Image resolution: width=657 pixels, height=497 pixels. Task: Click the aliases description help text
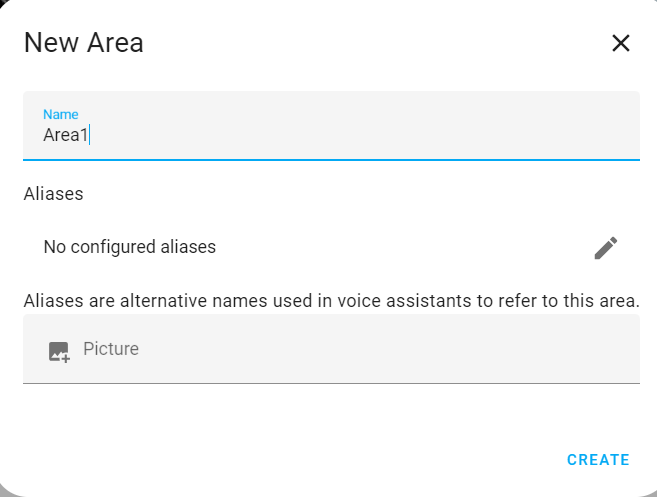(x=331, y=301)
